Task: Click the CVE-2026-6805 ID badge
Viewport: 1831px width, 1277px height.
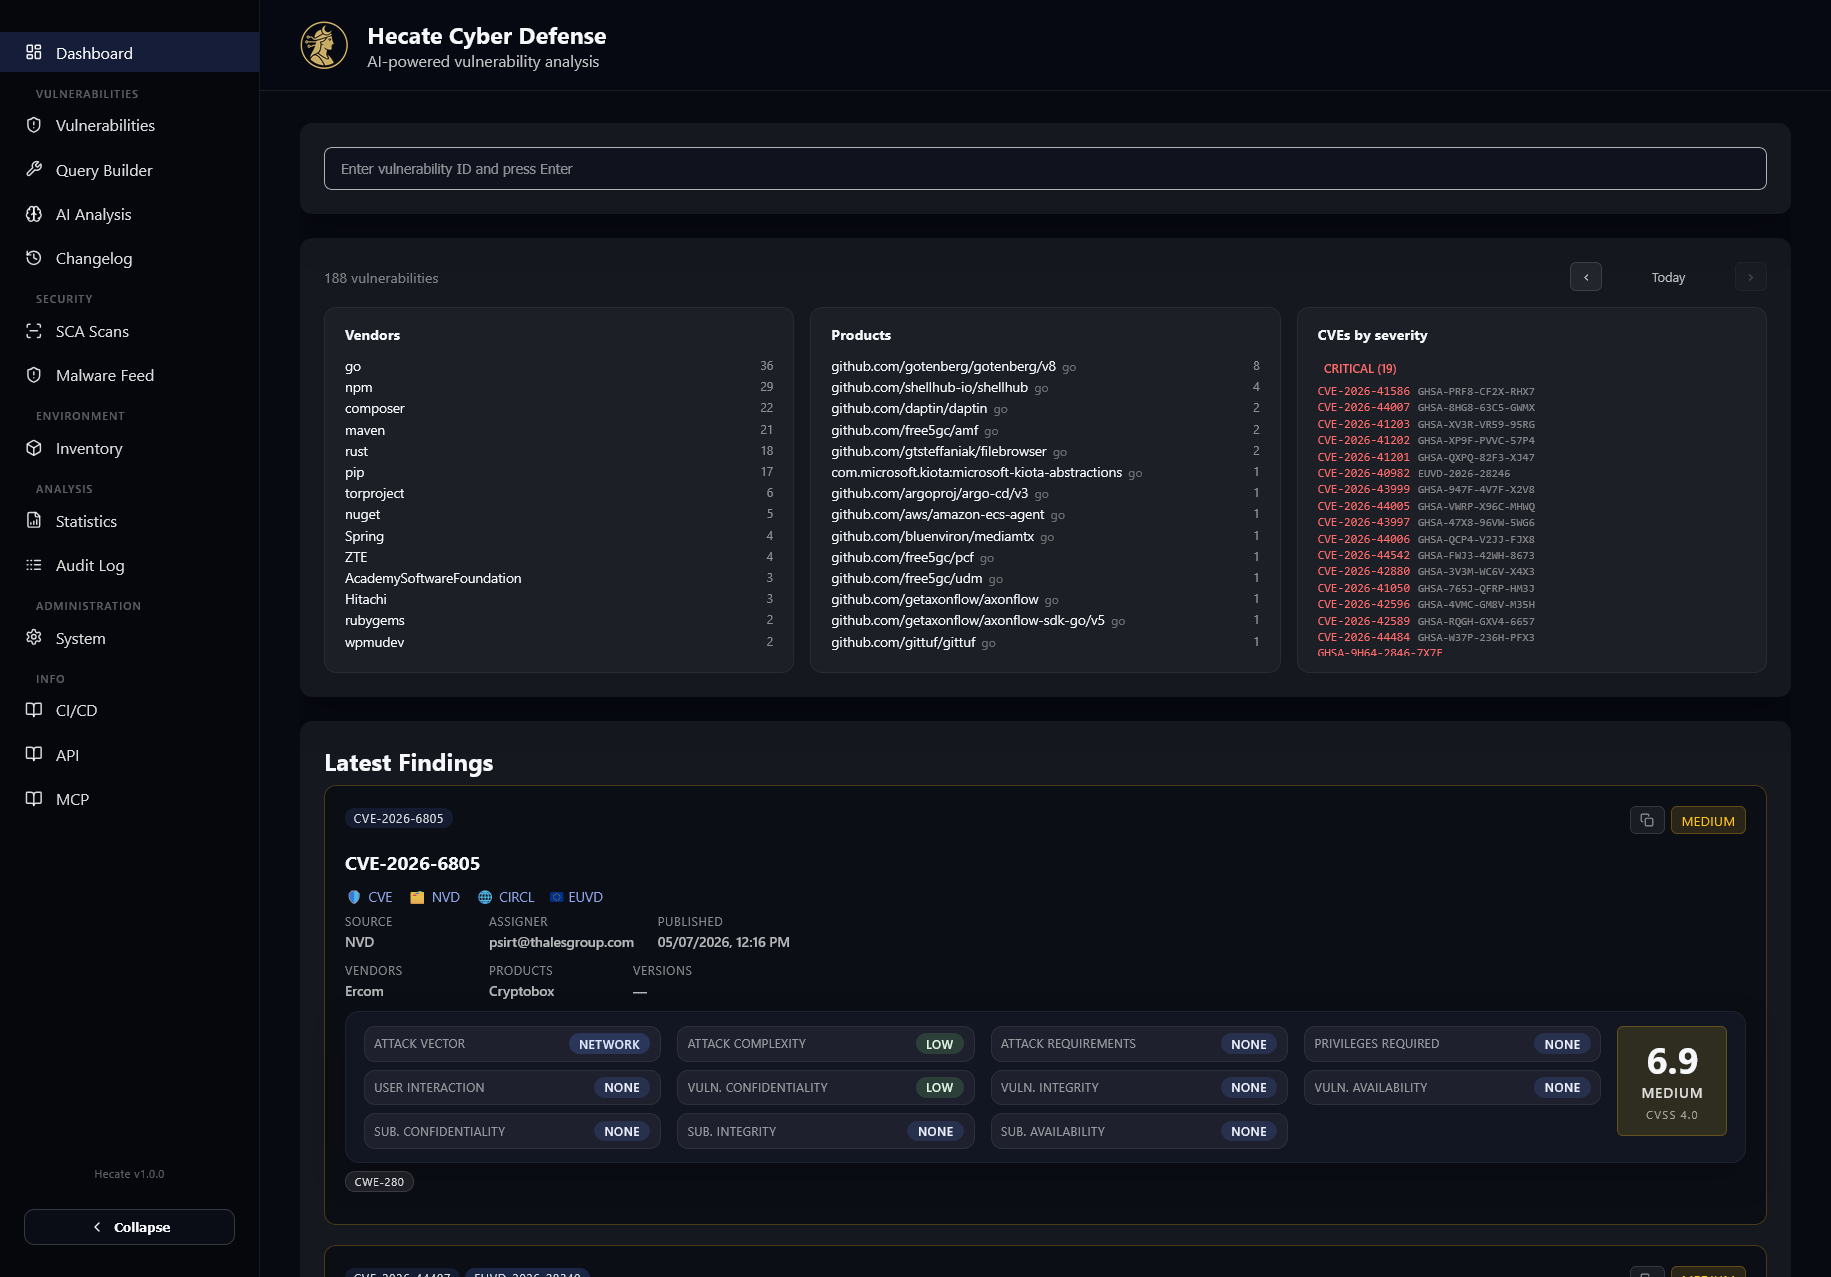Action: (x=398, y=818)
